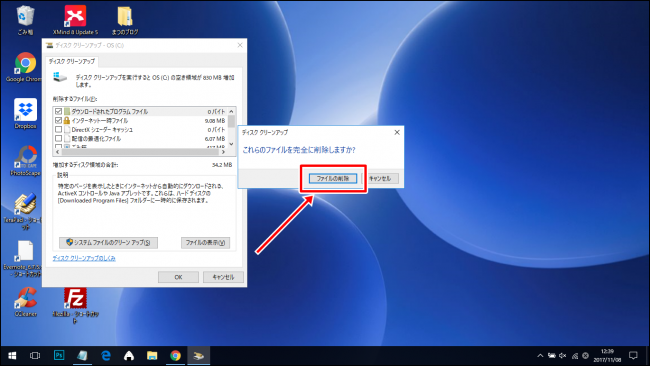
Task: Click the vertical scrollbar thumb in file list
Action: pyautogui.click(x=231, y=121)
